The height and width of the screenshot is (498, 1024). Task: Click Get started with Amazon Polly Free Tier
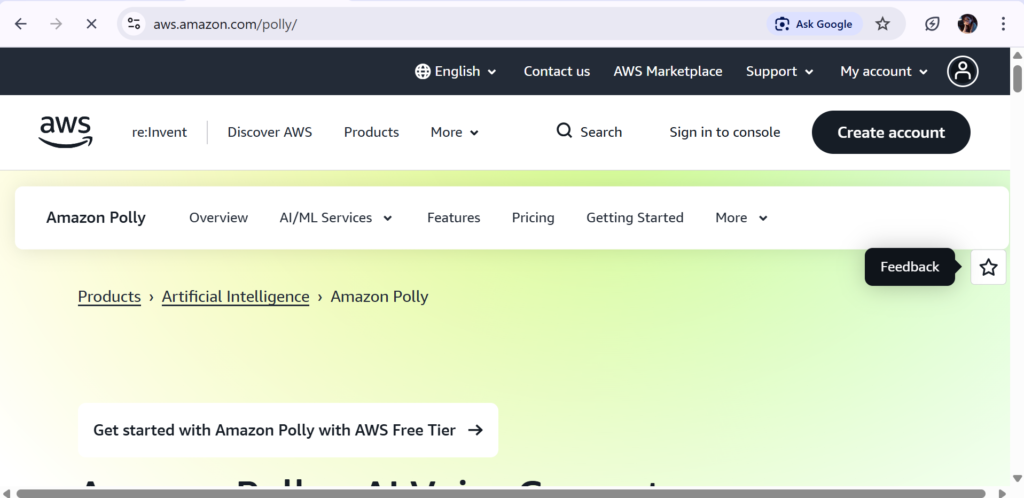coord(288,430)
